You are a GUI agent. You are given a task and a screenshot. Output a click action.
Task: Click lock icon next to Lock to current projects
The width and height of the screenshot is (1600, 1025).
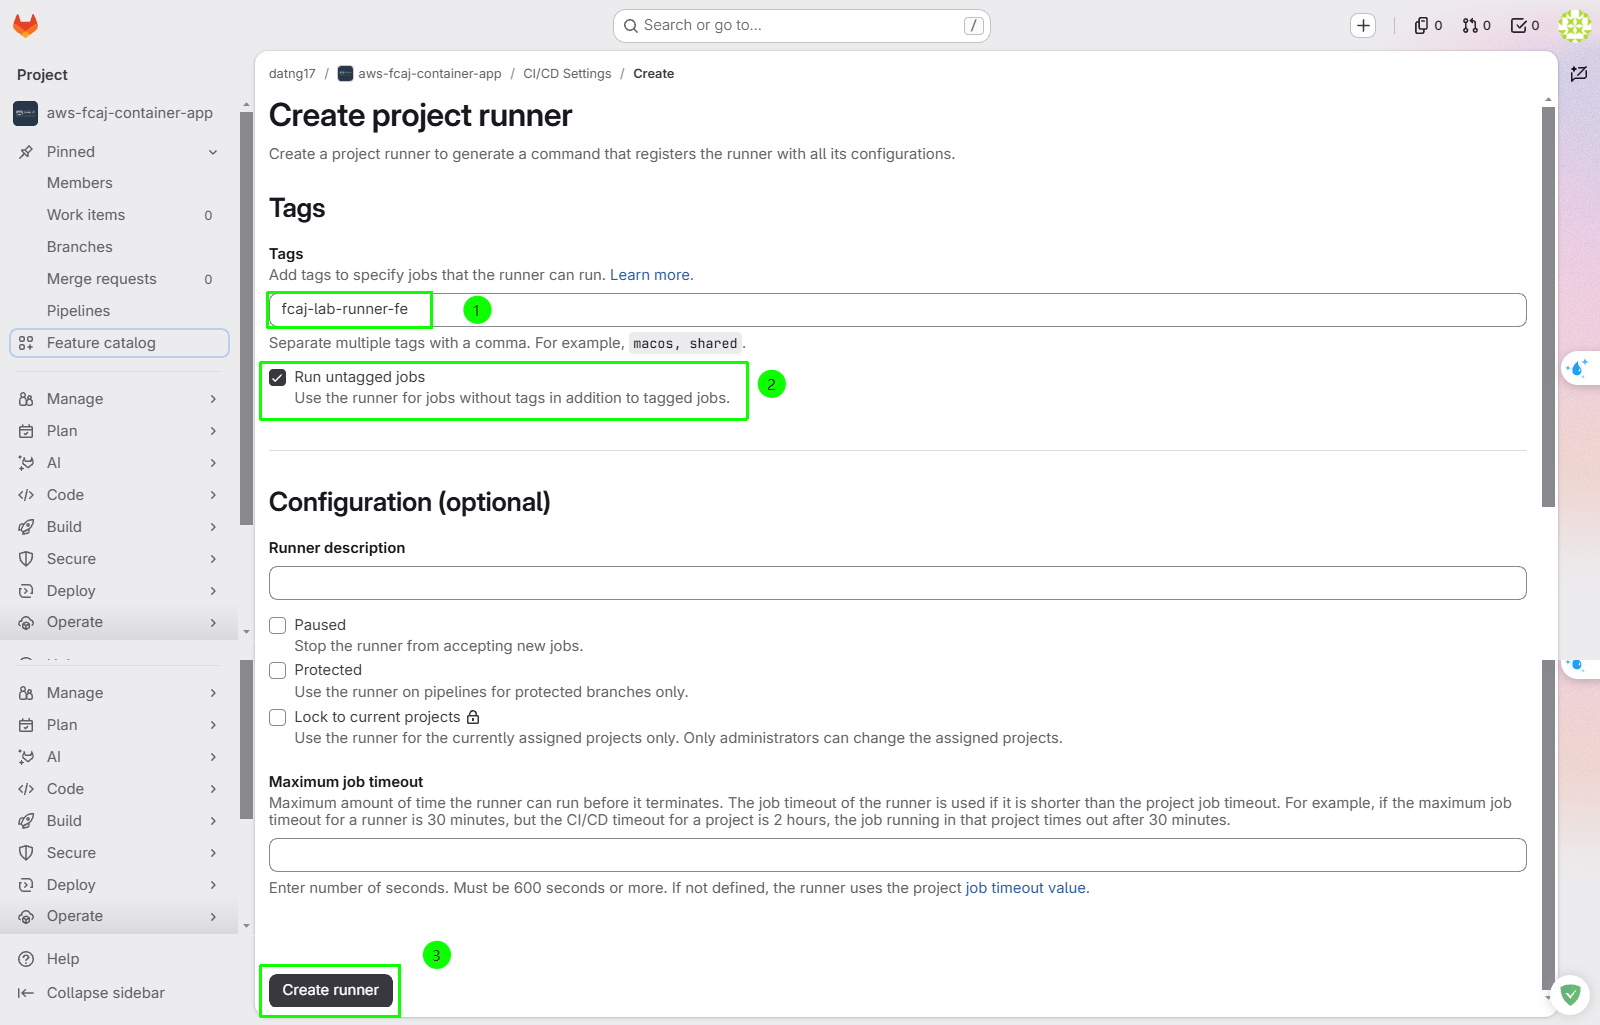(x=473, y=717)
